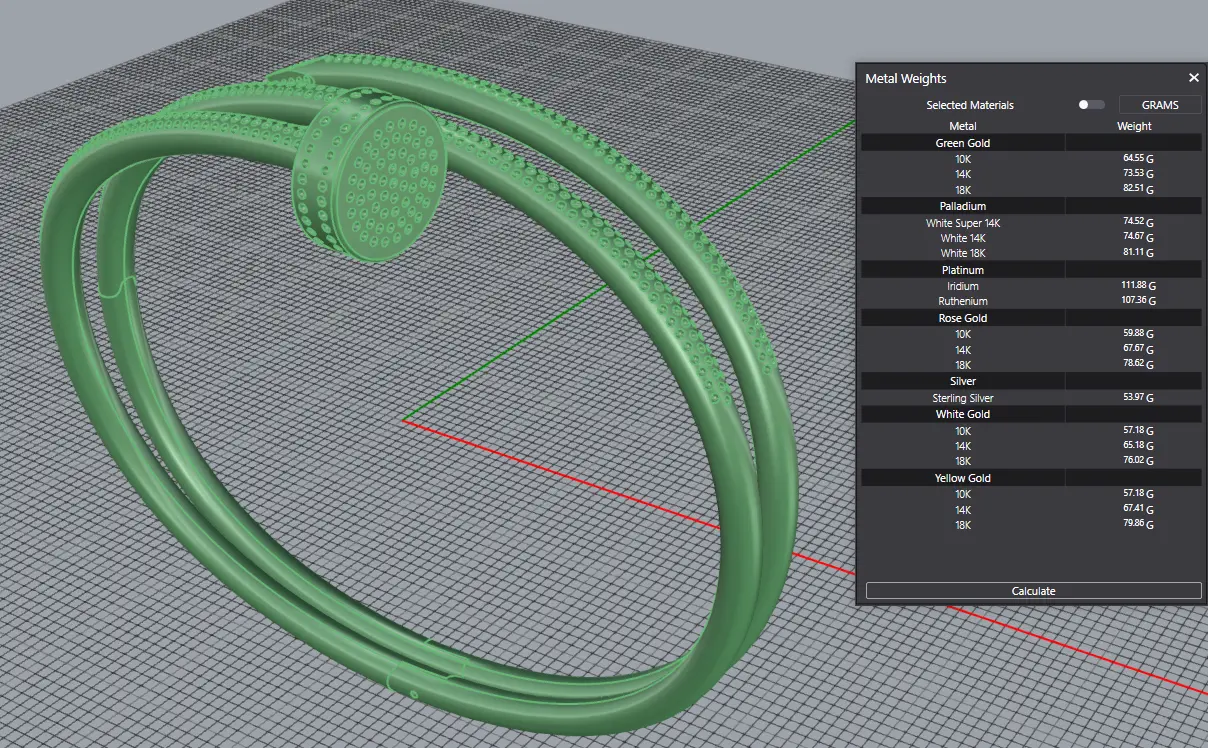Toggle the Selected Materials switch

[1091, 105]
